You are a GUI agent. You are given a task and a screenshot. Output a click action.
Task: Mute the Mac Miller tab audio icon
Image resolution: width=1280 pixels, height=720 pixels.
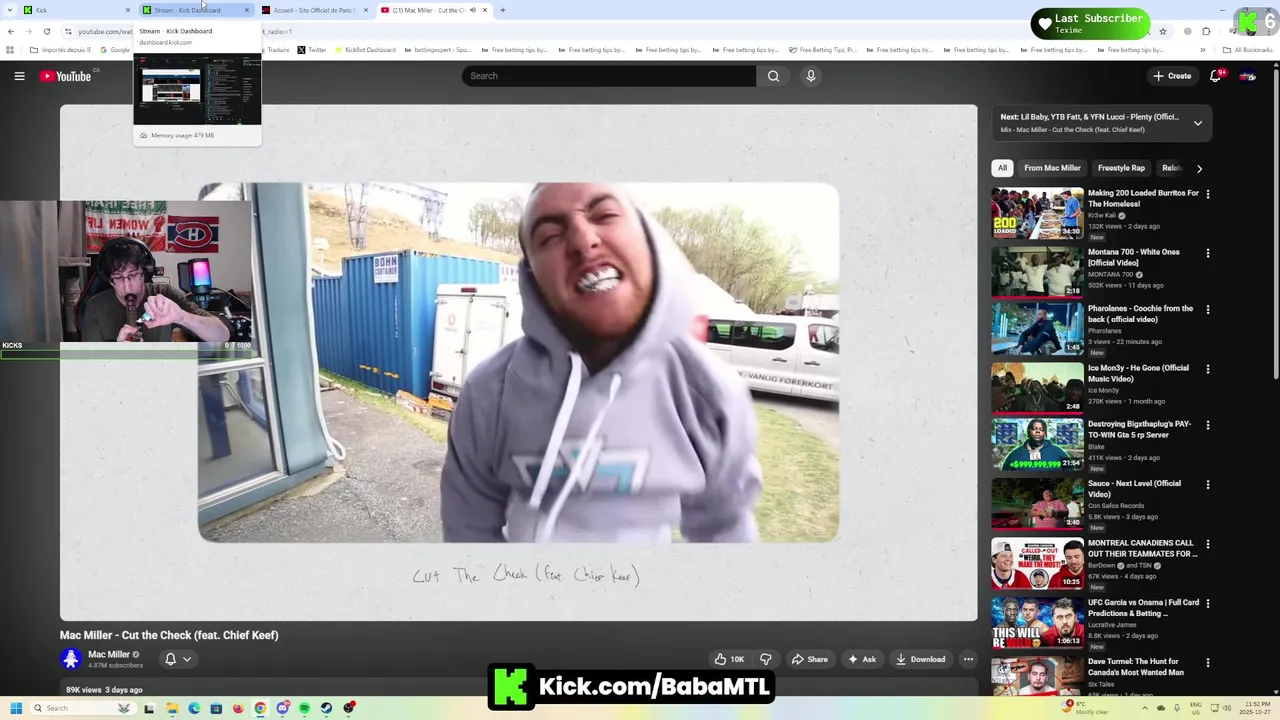click(x=473, y=10)
